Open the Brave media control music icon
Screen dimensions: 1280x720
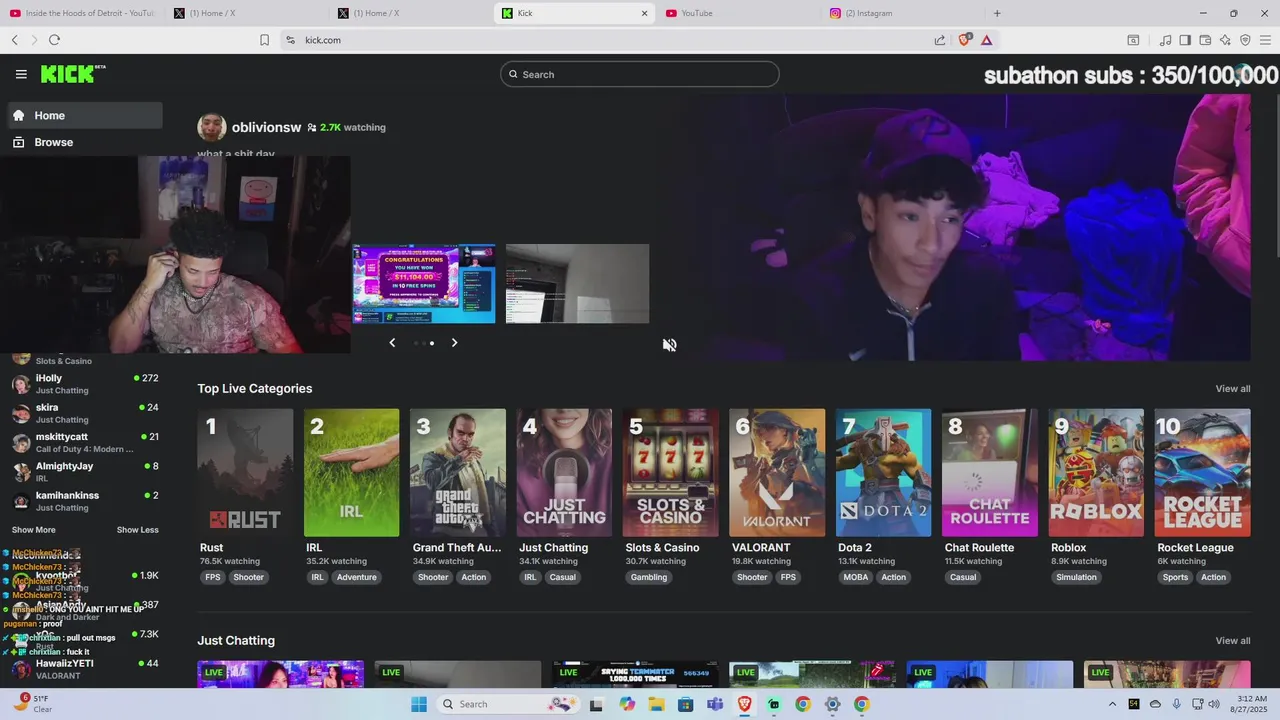click(x=1165, y=40)
